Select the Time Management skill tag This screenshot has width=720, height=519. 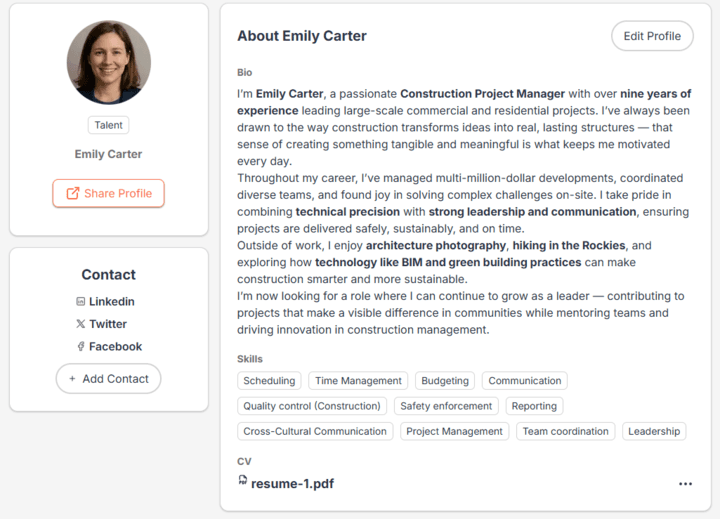tap(358, 381)
